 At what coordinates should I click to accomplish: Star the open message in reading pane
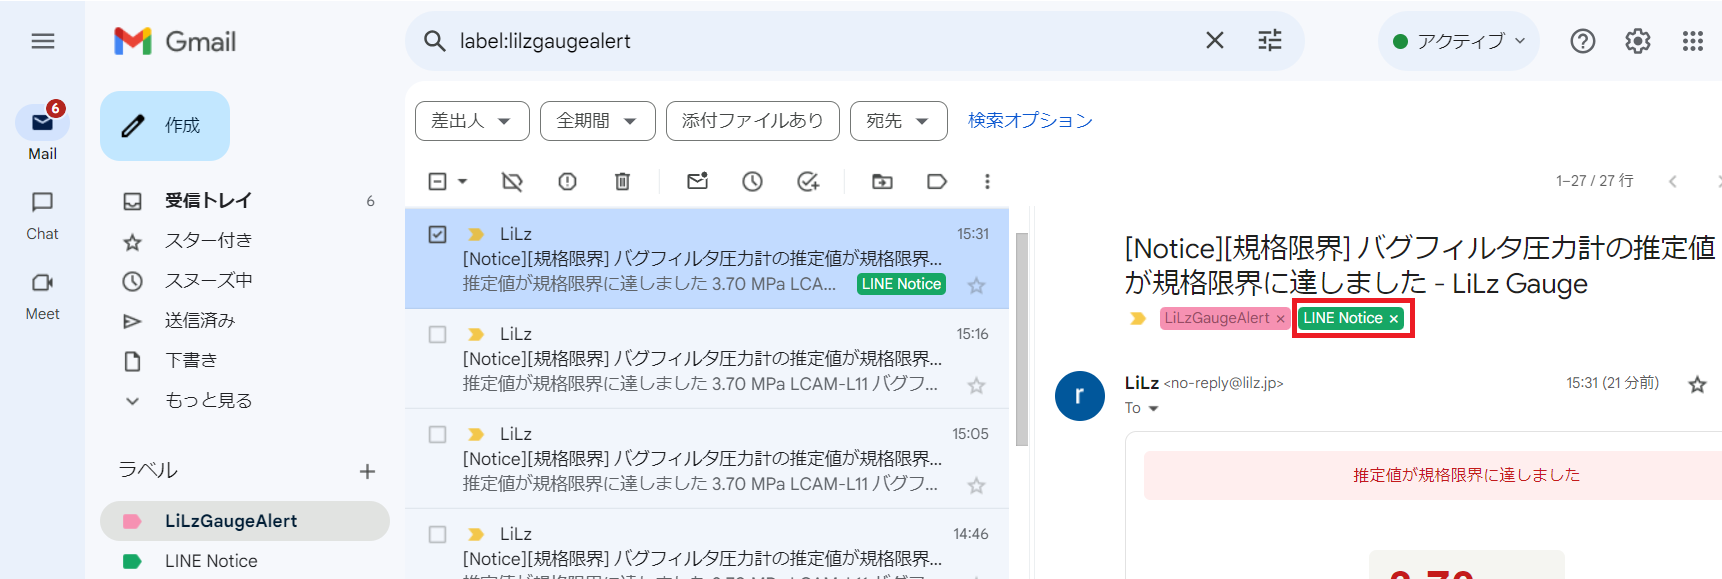pos(1697,384)
